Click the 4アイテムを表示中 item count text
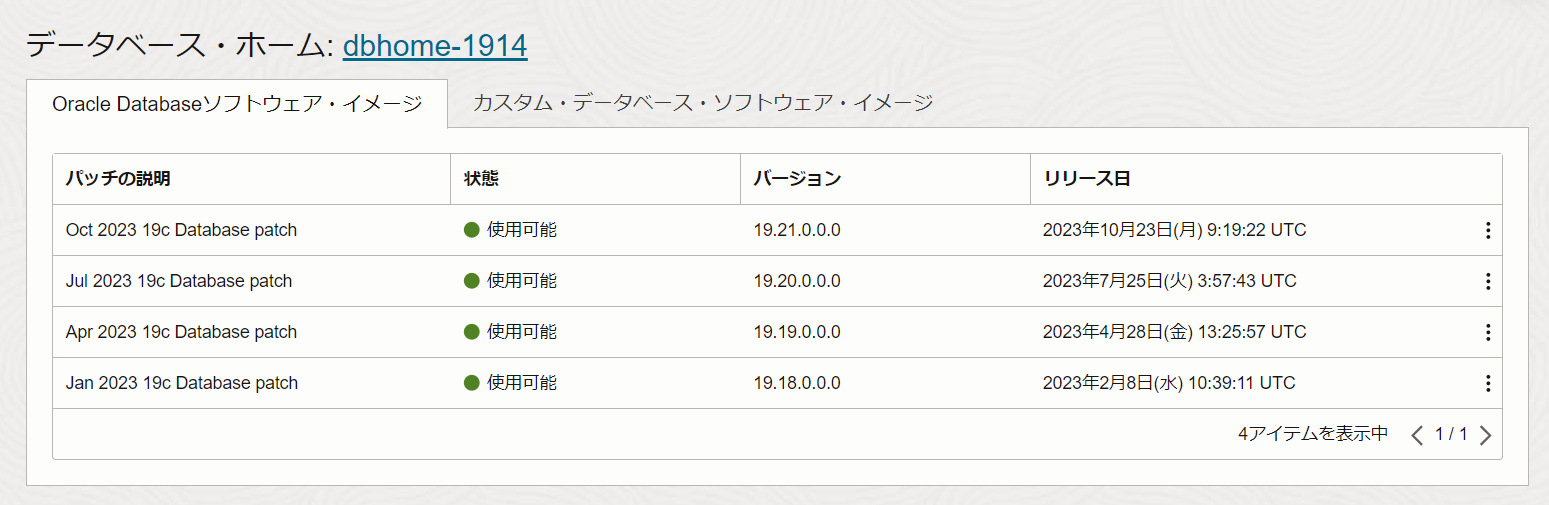The image size is (1549, 505). click(1312, 434)
